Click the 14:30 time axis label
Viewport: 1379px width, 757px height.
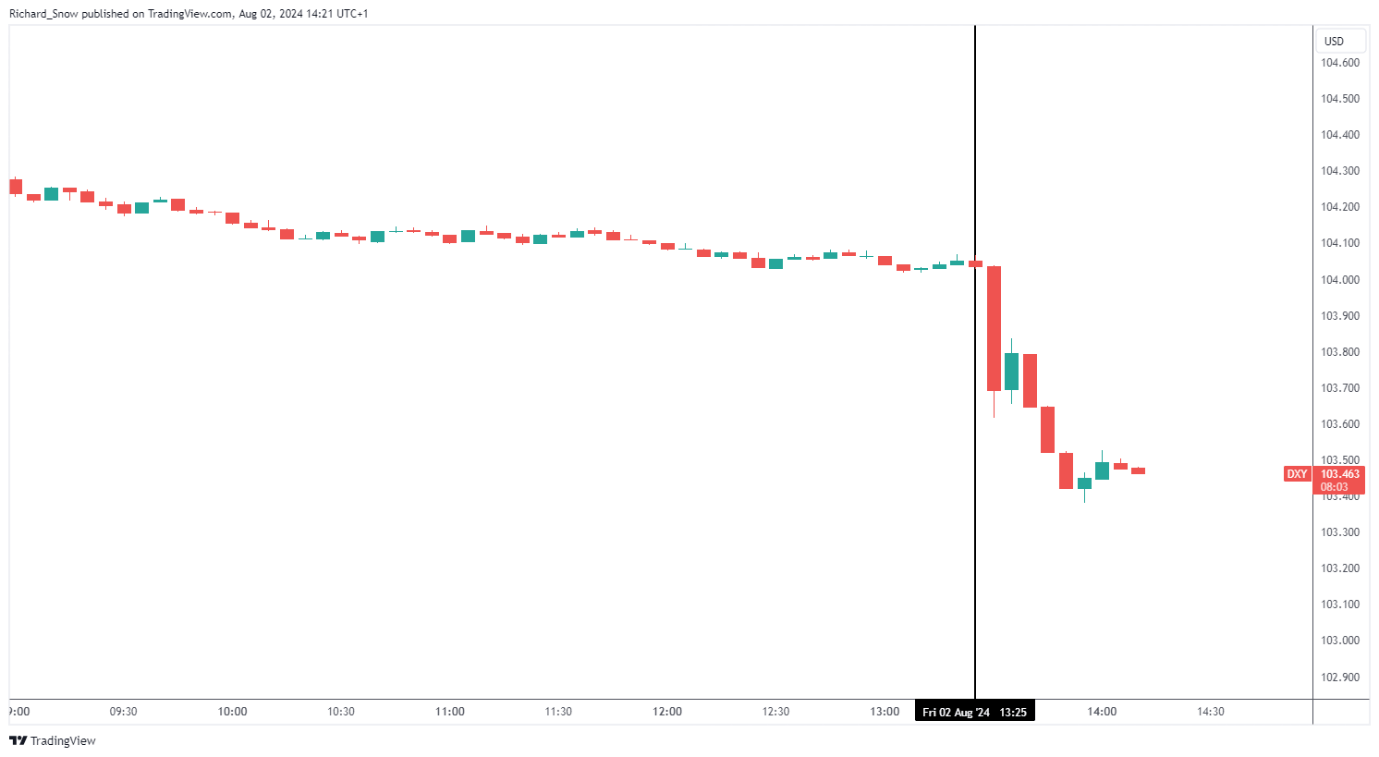click(1210, 712)
